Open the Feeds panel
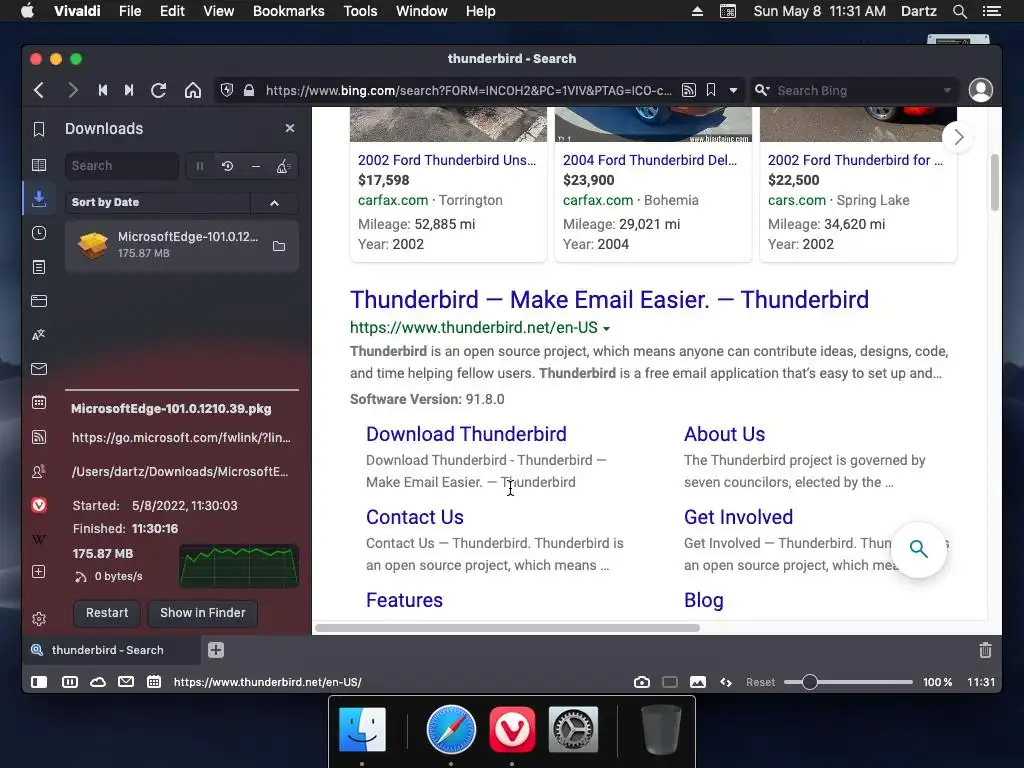 (39, 437)
